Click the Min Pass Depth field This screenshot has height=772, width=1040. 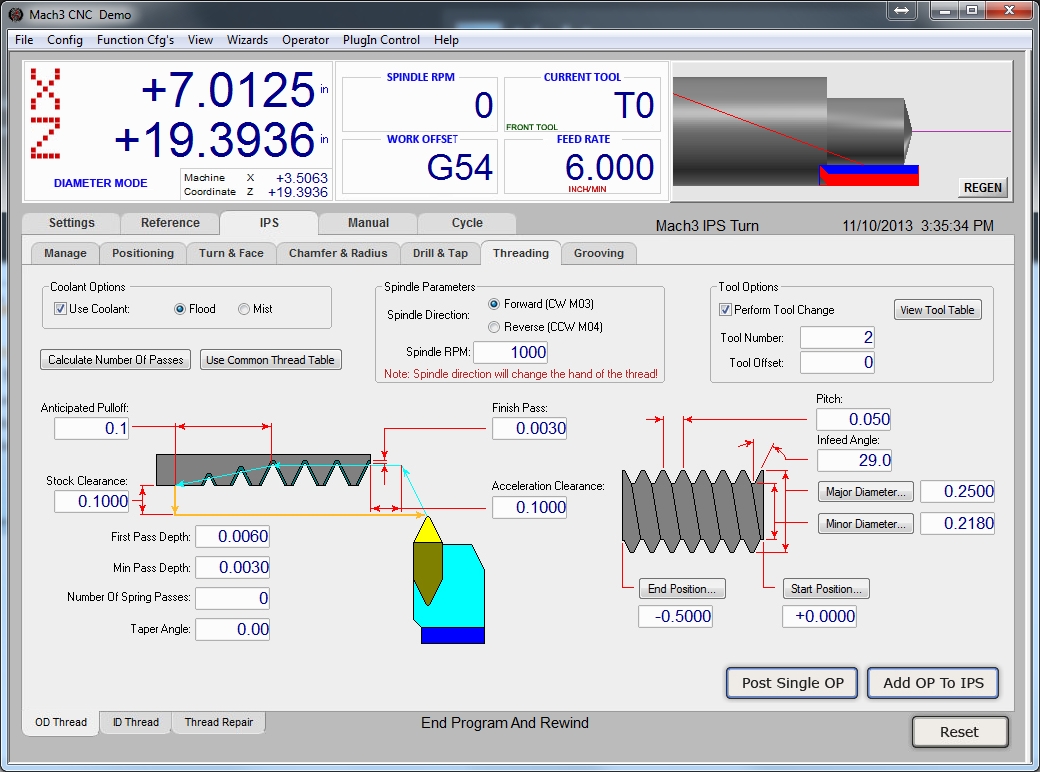click(232, 567)
